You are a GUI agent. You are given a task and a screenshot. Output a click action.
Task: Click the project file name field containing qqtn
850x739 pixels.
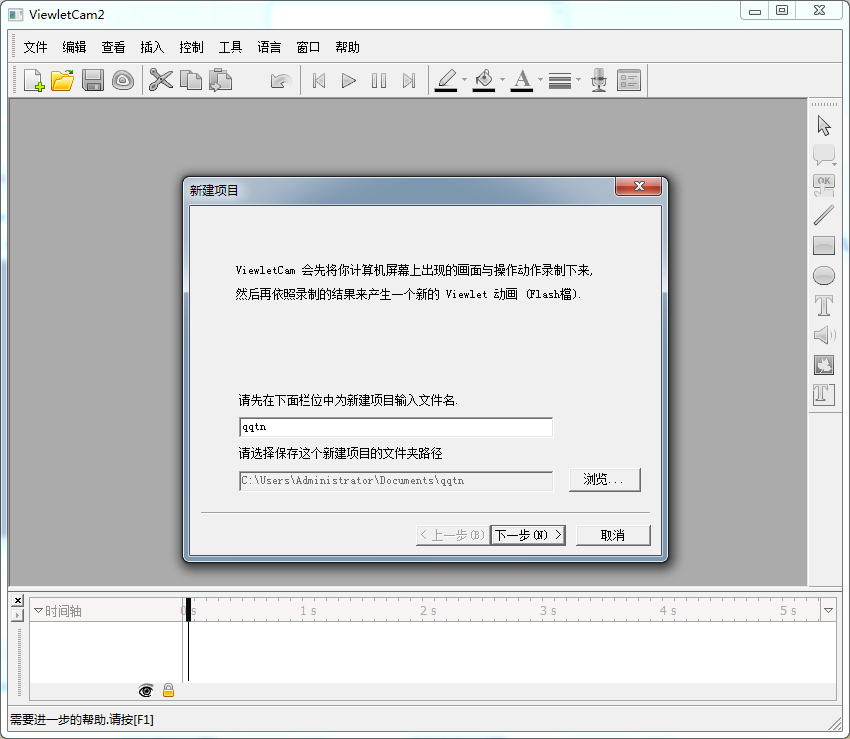395,427
